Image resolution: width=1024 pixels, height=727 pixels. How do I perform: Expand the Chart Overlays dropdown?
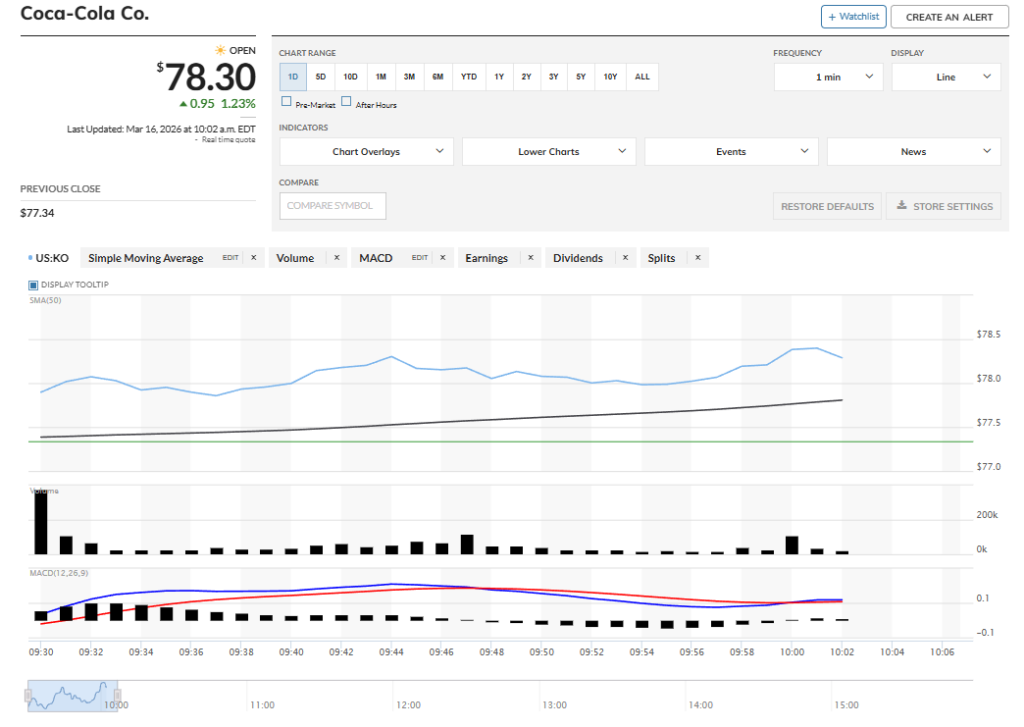pyautogui.click(x=366, y=152)
